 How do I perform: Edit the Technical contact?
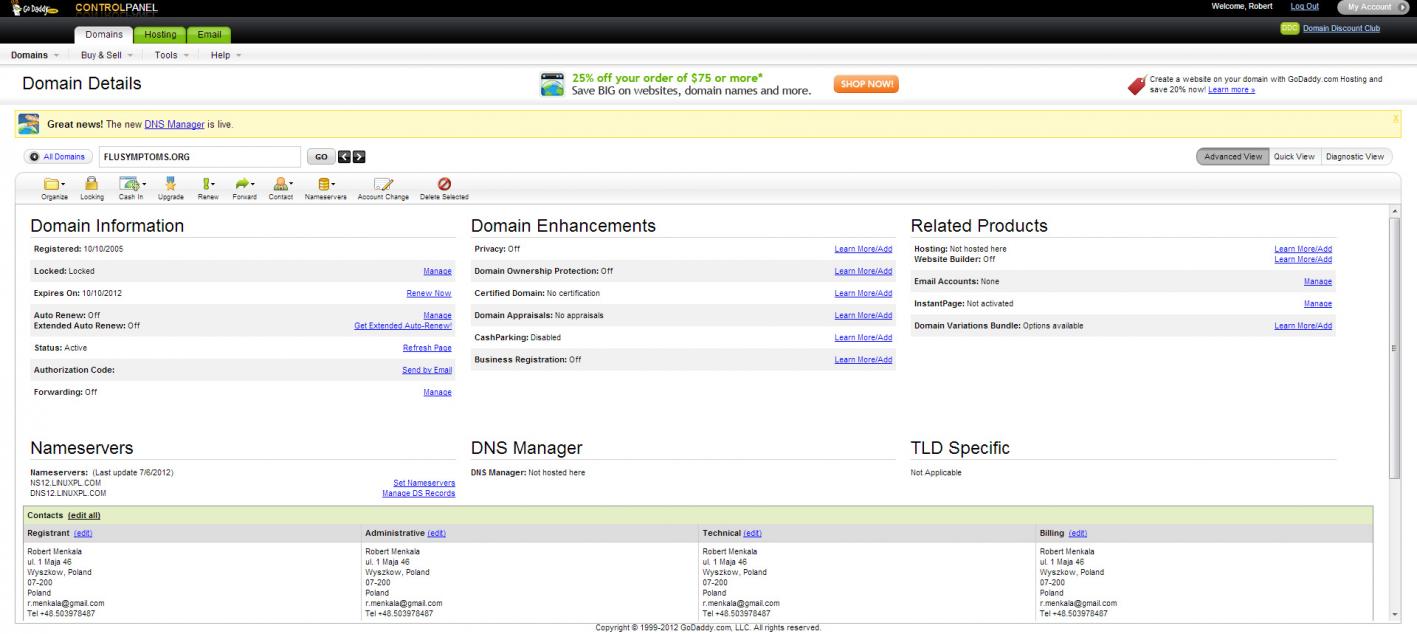[752, 533]
